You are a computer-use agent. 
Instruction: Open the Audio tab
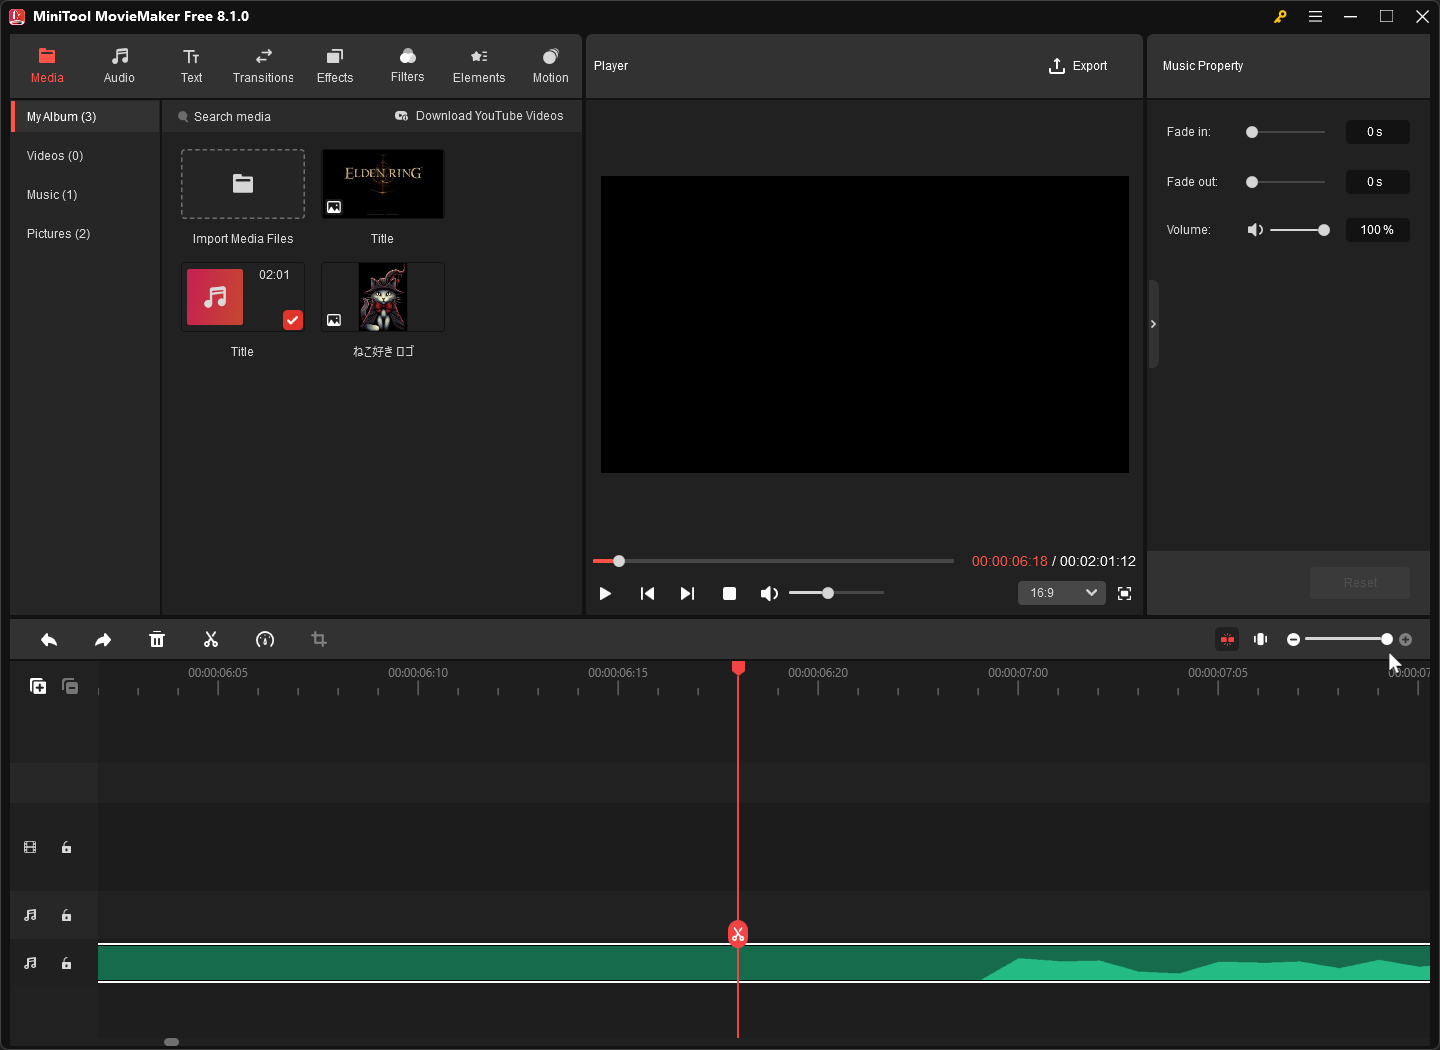pyautogui.click(x=119, y=66)
